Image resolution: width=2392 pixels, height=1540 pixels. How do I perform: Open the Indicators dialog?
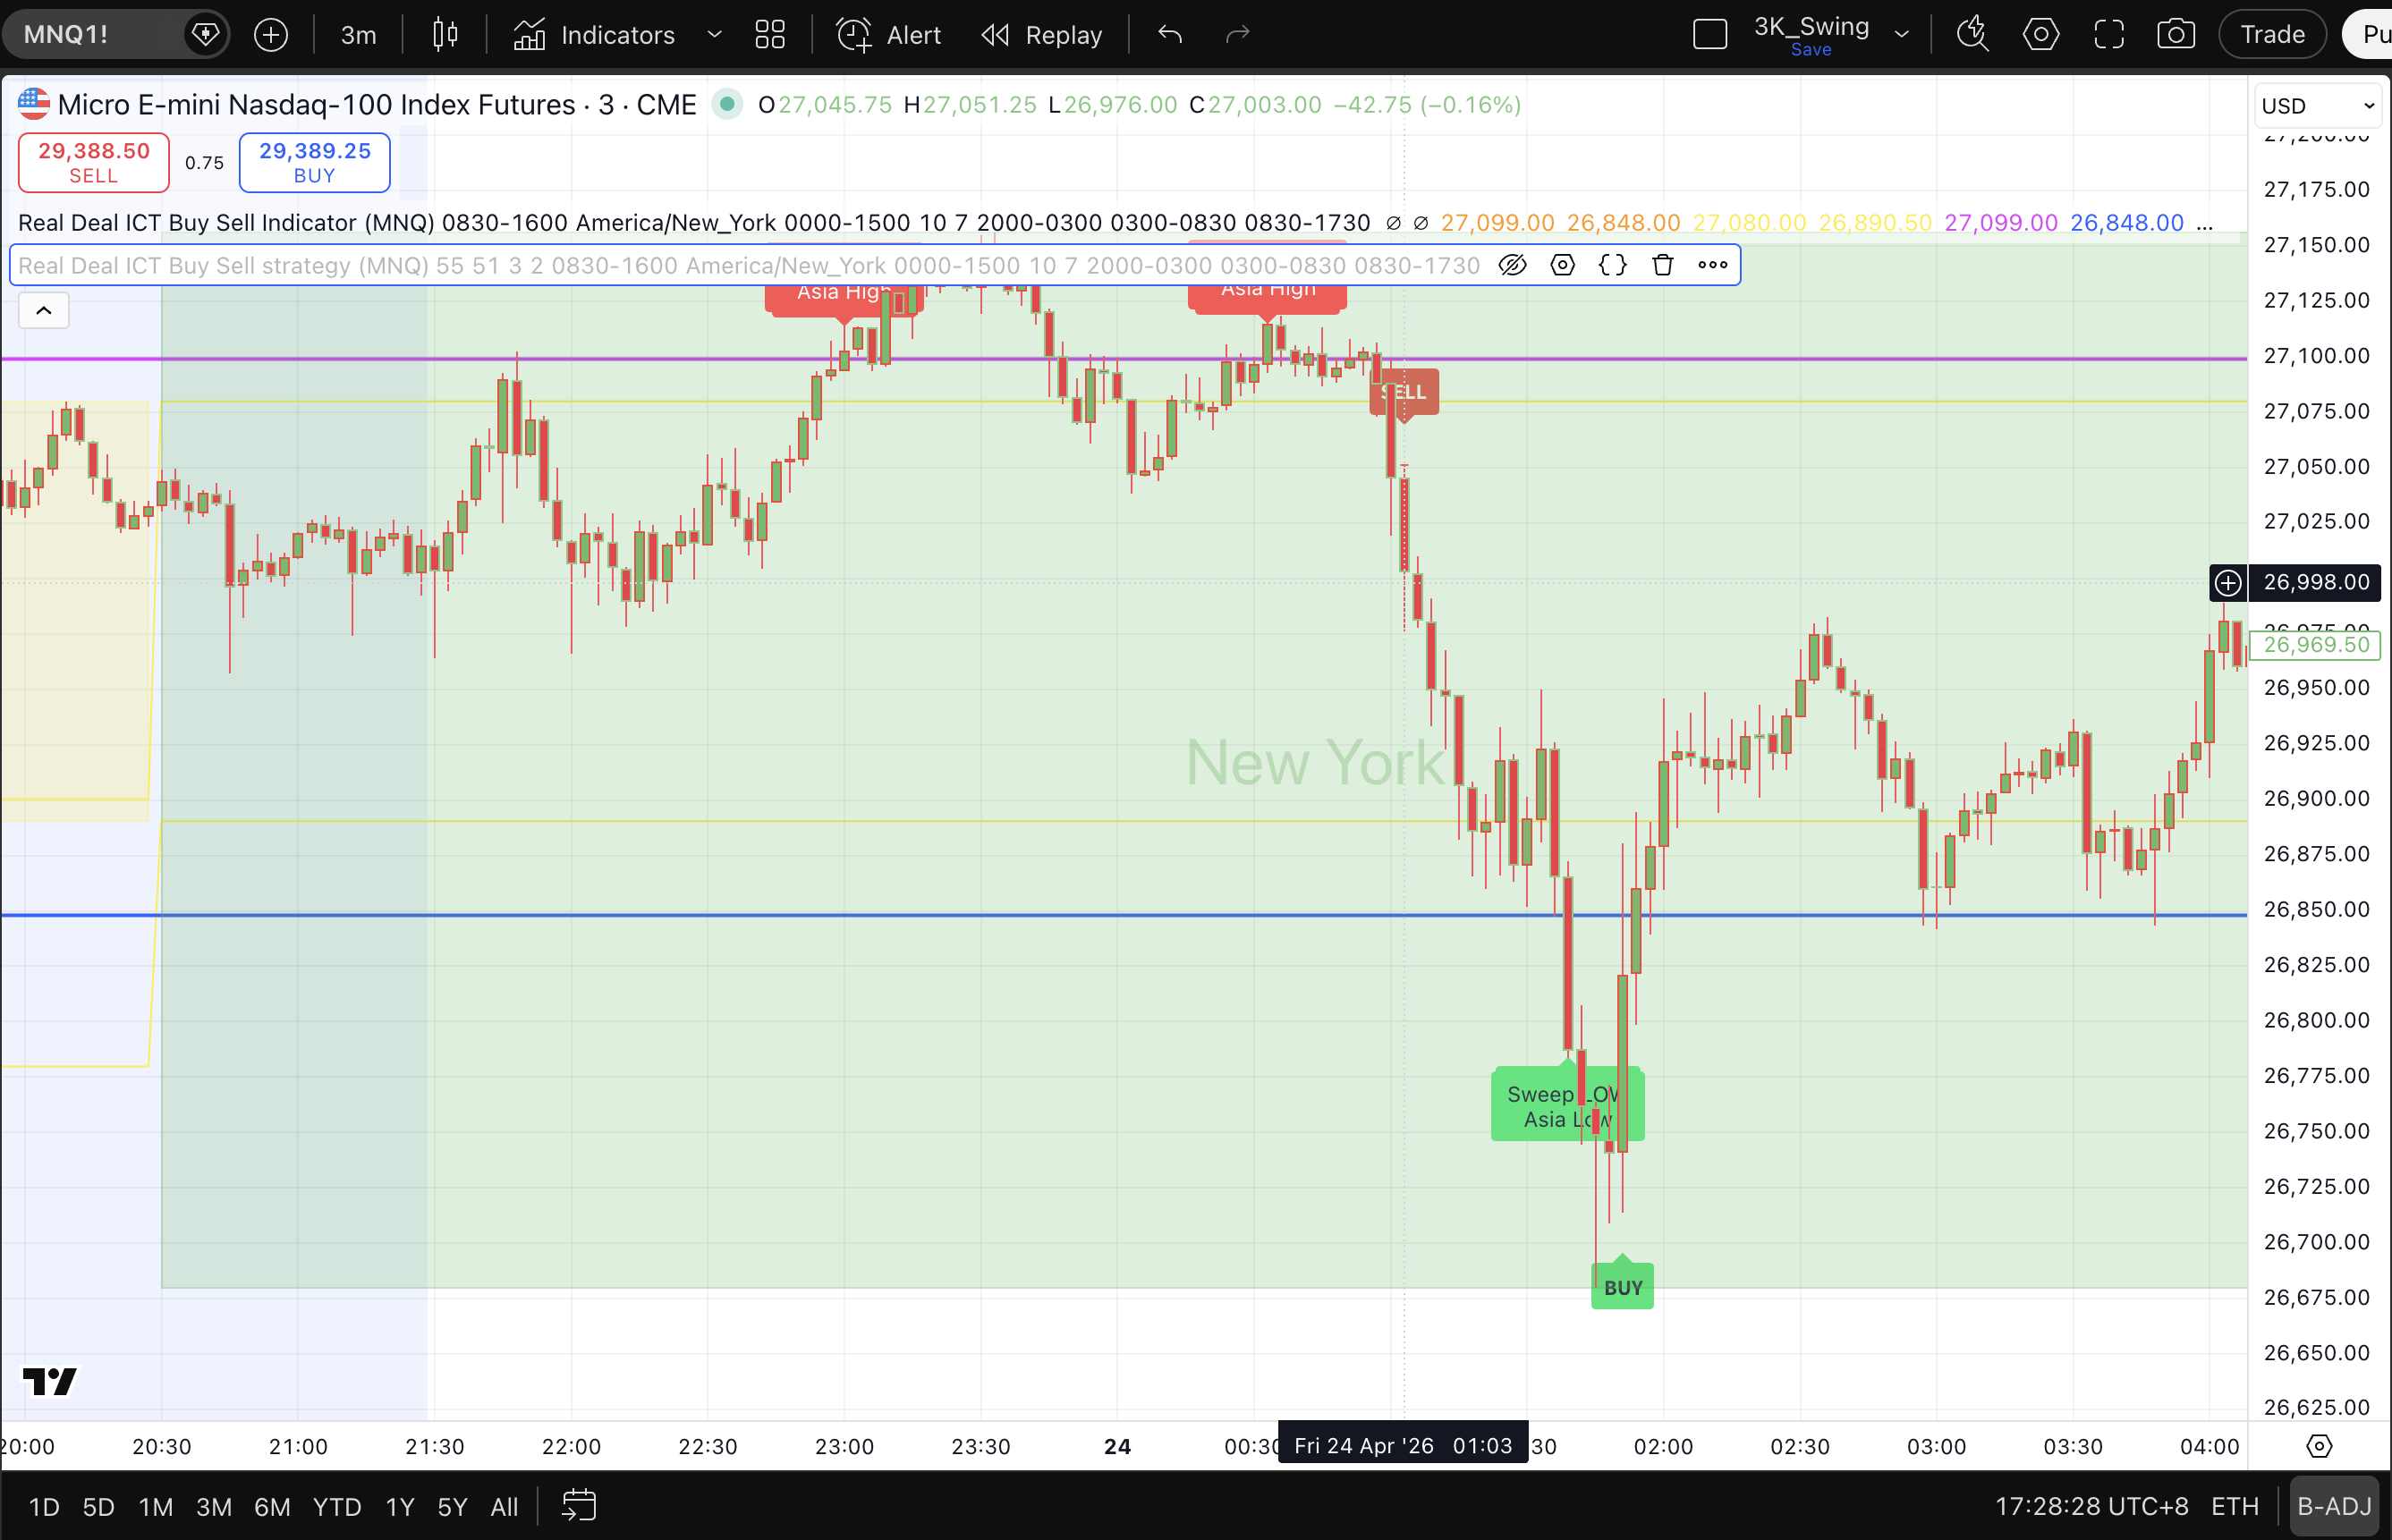(x=595, y=35)
